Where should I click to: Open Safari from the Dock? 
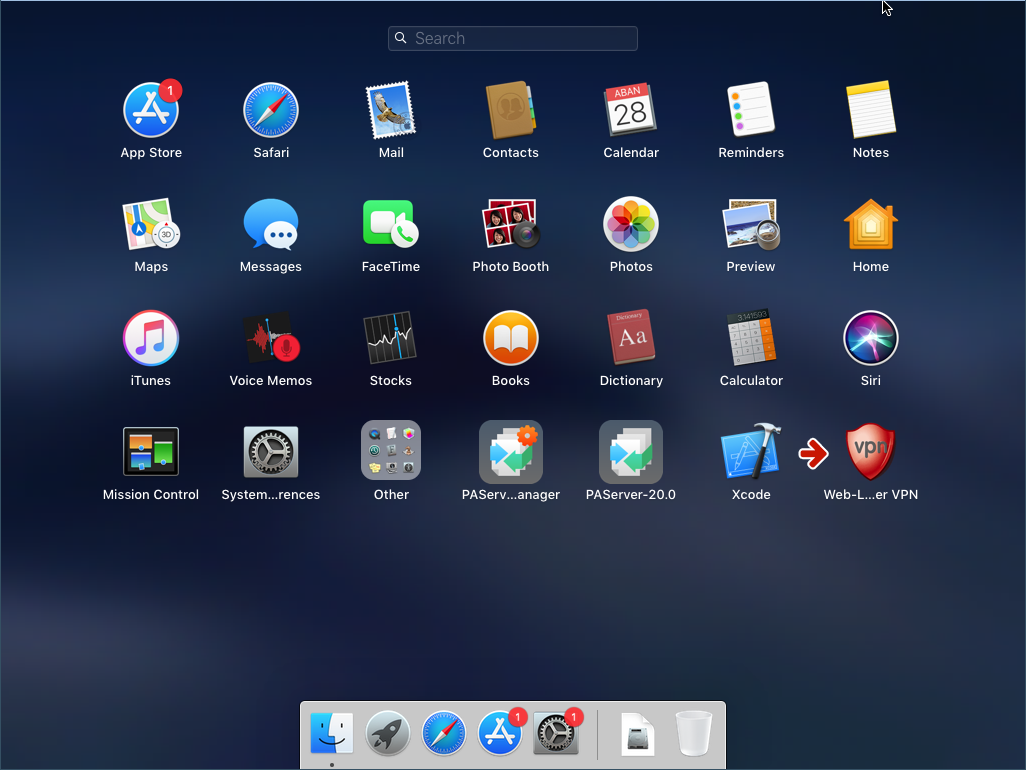[x=444, y=733]
